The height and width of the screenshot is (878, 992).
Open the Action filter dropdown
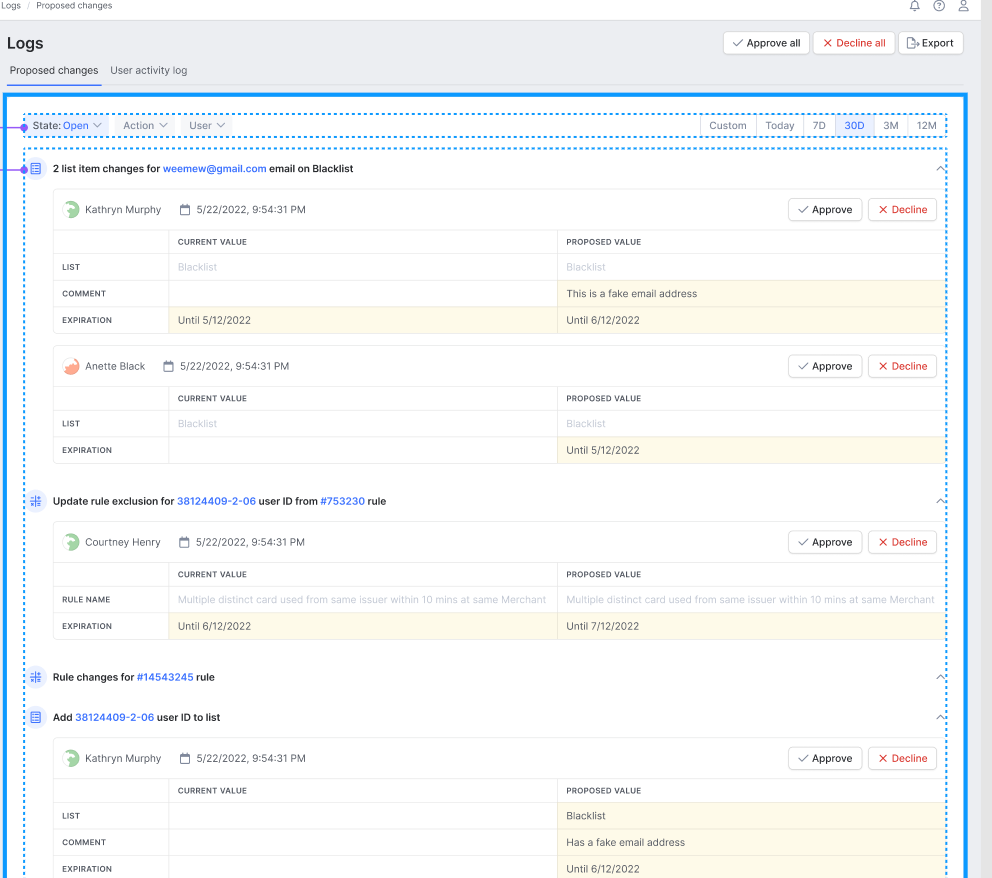(145, 126)
